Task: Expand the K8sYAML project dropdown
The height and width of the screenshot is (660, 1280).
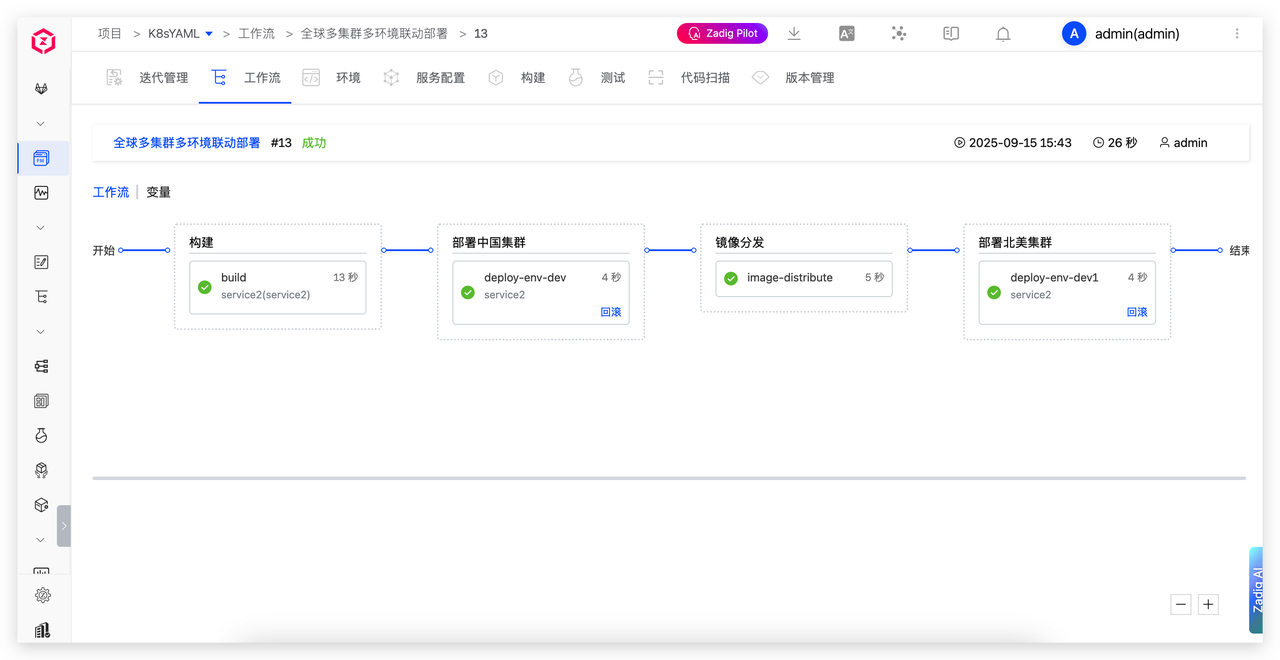Action: (x=209, y=34)
